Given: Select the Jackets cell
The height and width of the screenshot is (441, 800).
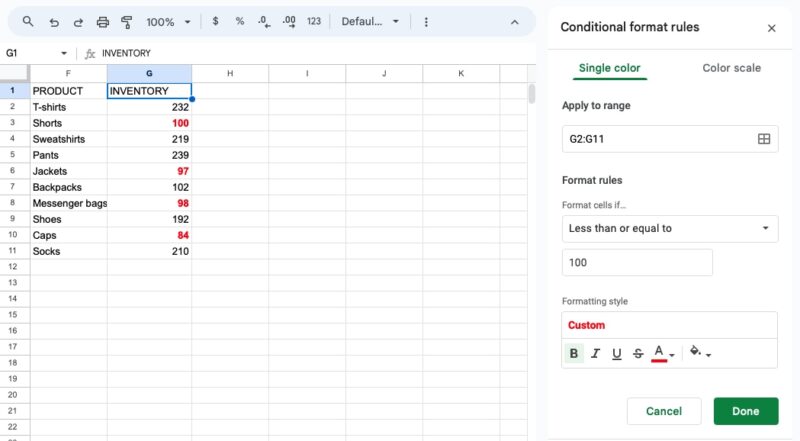Looking at the screenshot, I should (x=68, y=171).
